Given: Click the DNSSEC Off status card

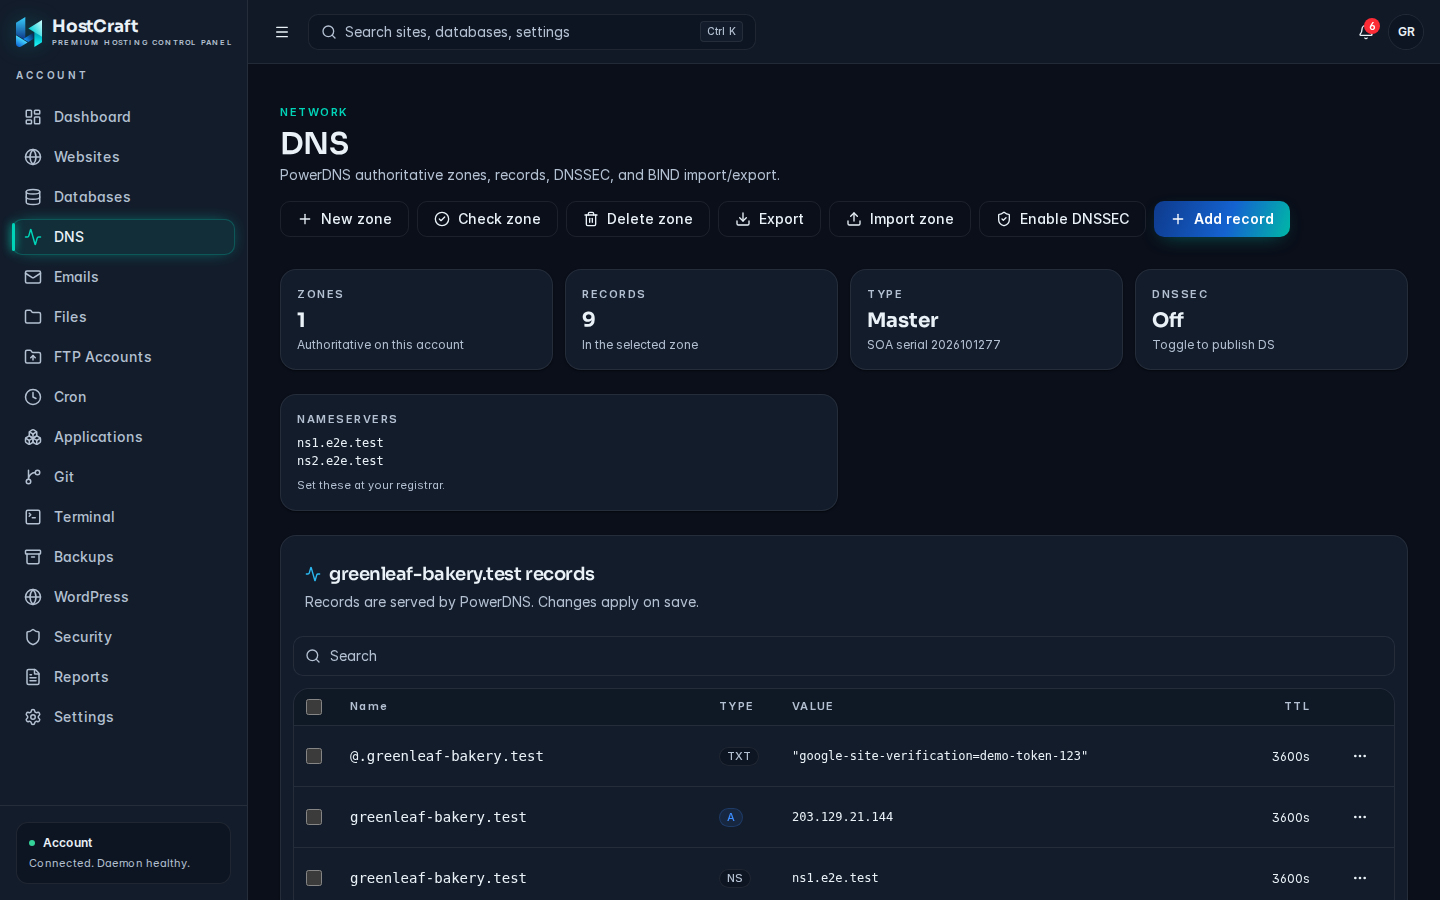Looking at the screenshot, I should pos(1271,319).
